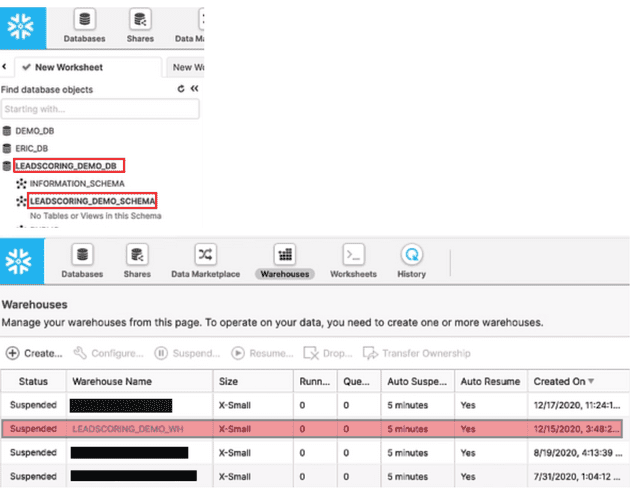Select the LEADSCORING_DEMO_WH warehouse name
The height and width of the screenshot is (488, 630).
point(128,429)
